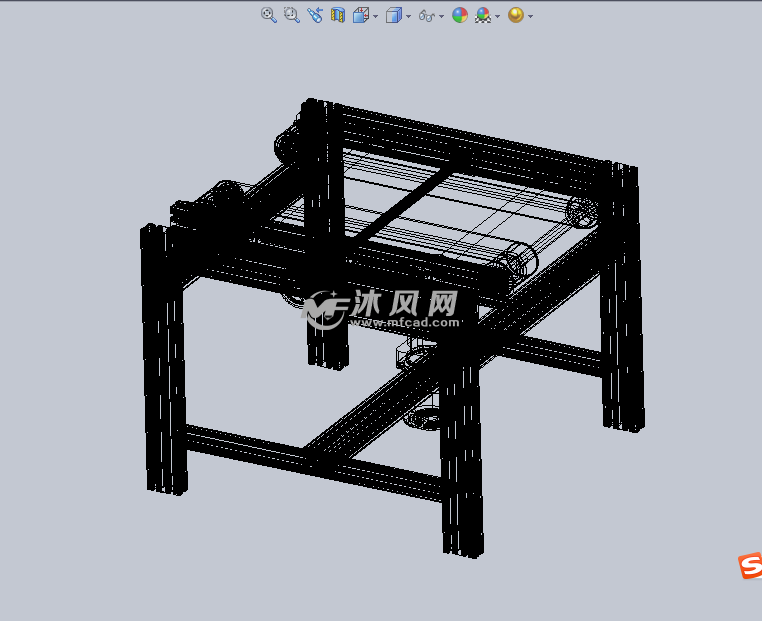Select the Zoom to Area tool
The width and height of the screenshot is (762, 621).
coord(292,15)
